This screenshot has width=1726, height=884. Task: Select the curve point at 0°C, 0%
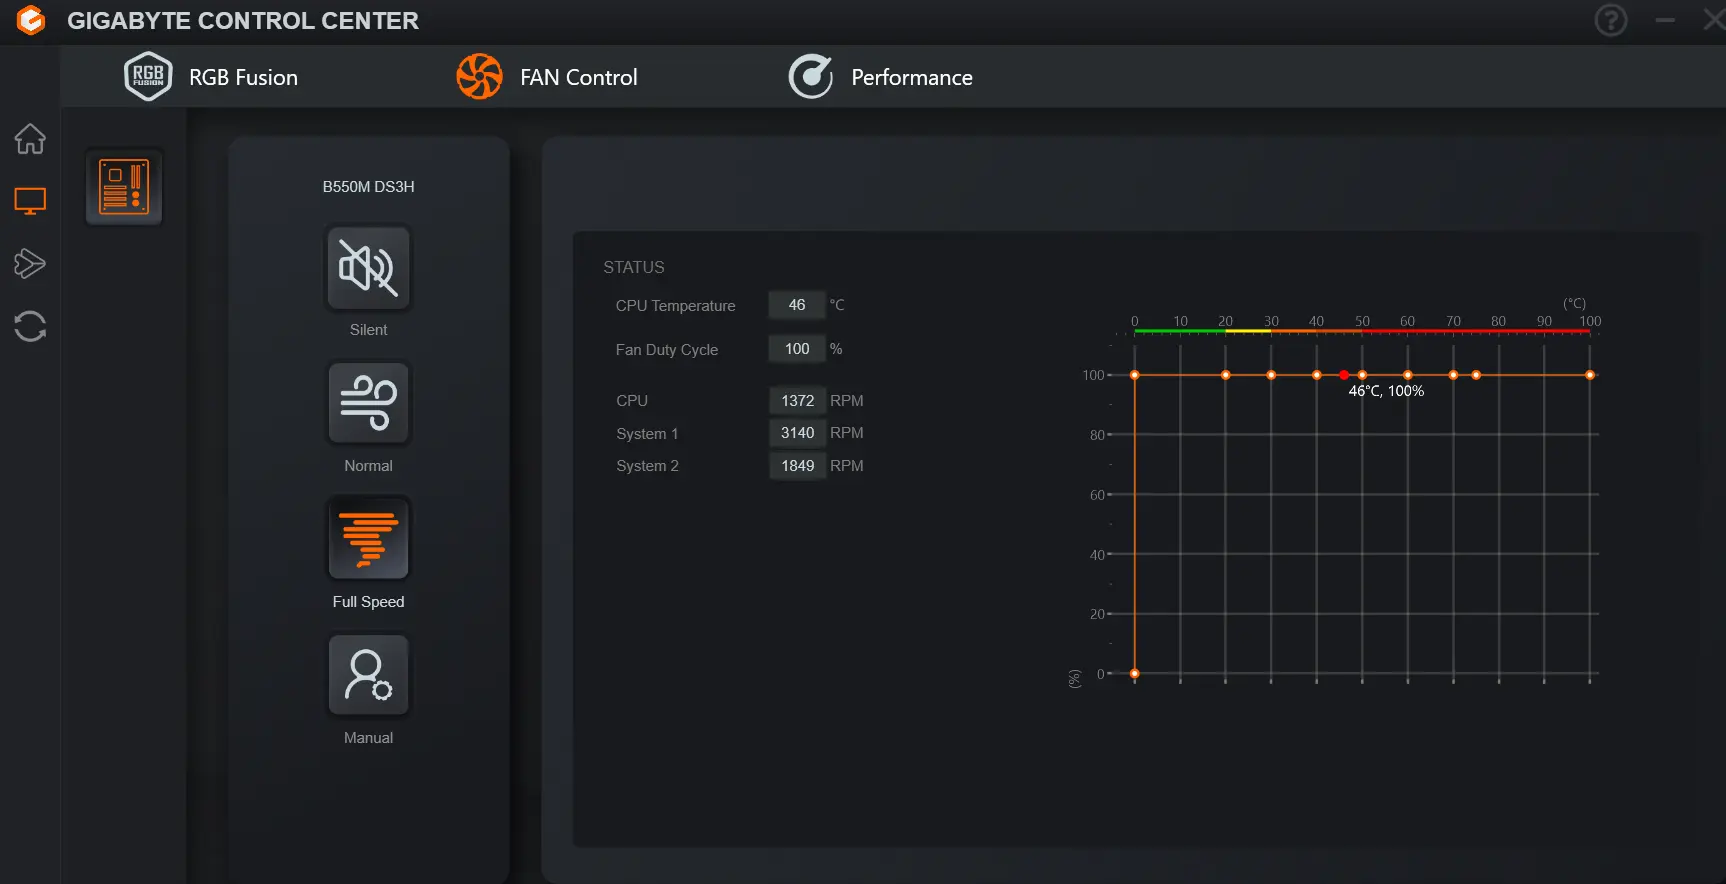coord(1135,674)
